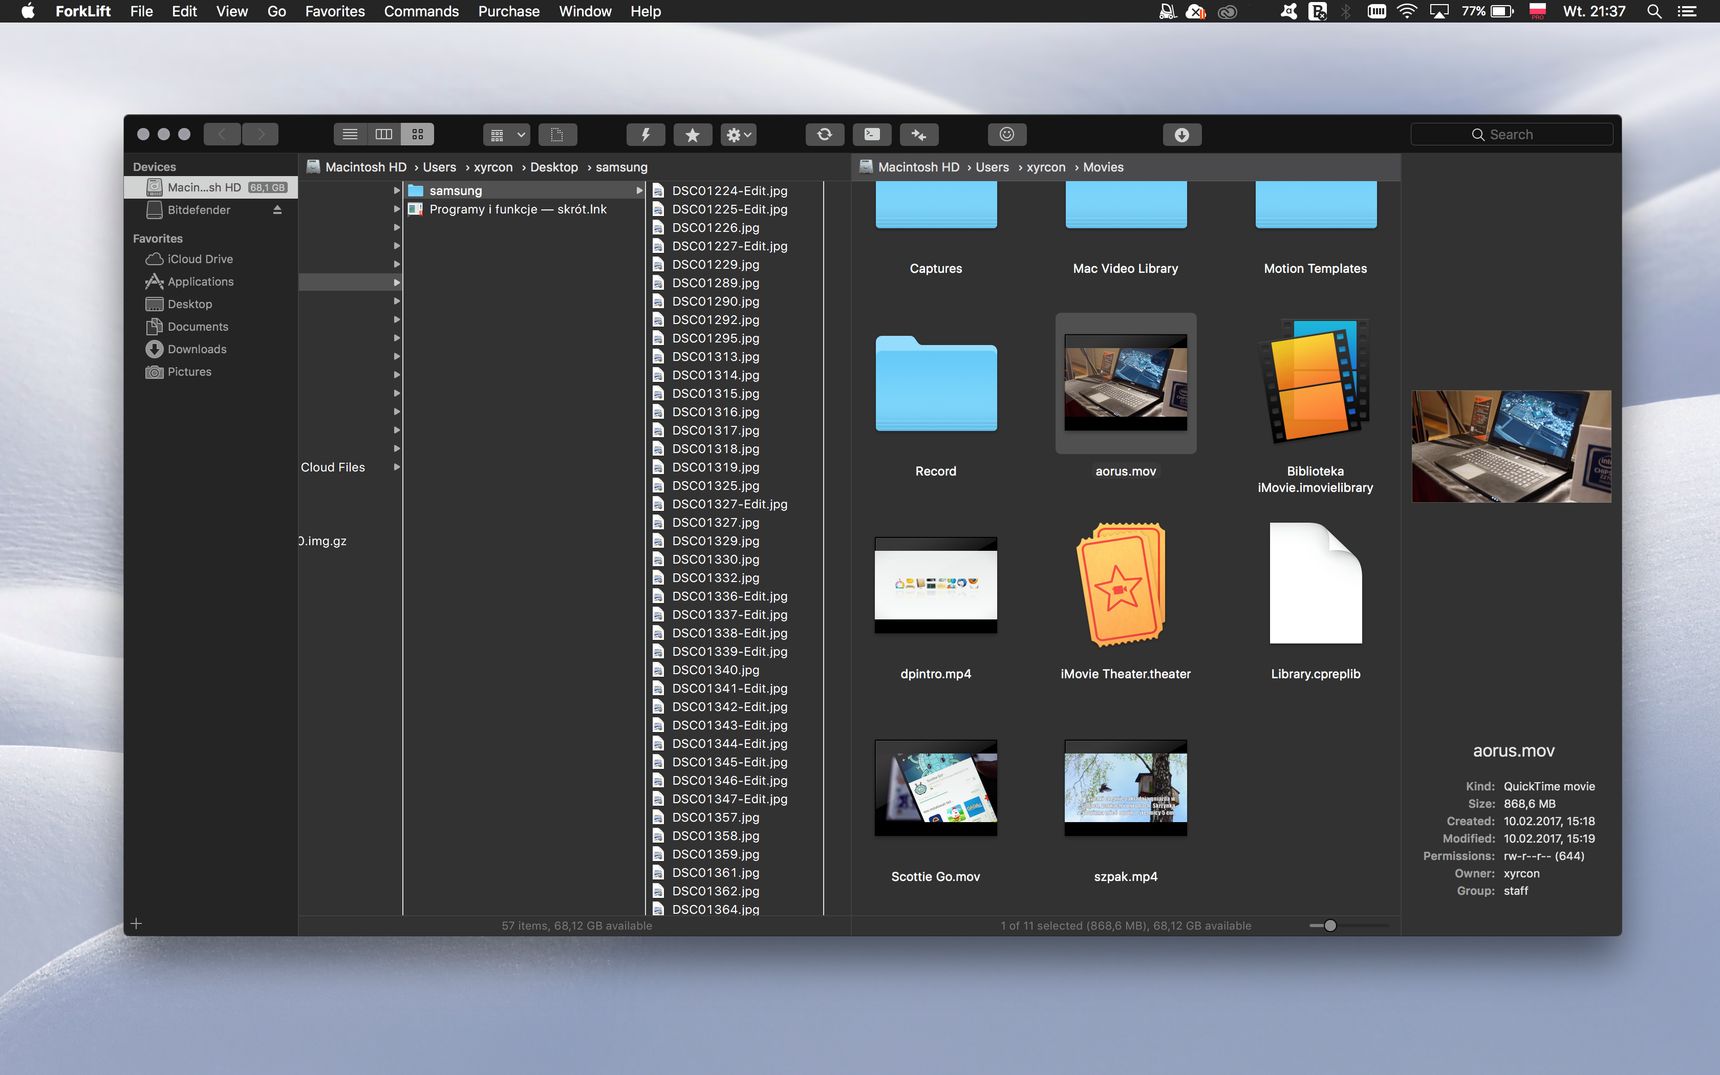The width and height of the screenshot is (1720, 1075).
Task: Open Spotlight search in menu bar
Action: pos(1654,11)
